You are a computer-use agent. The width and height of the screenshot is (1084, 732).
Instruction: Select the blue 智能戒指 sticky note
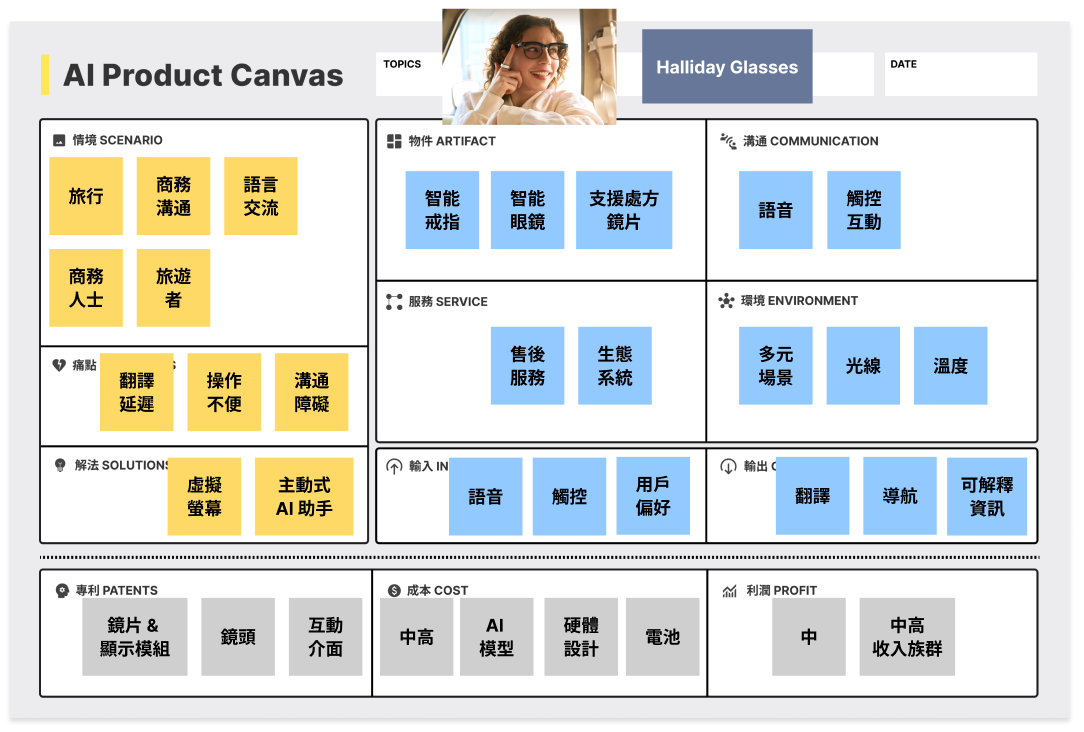[x=442, y=210]
